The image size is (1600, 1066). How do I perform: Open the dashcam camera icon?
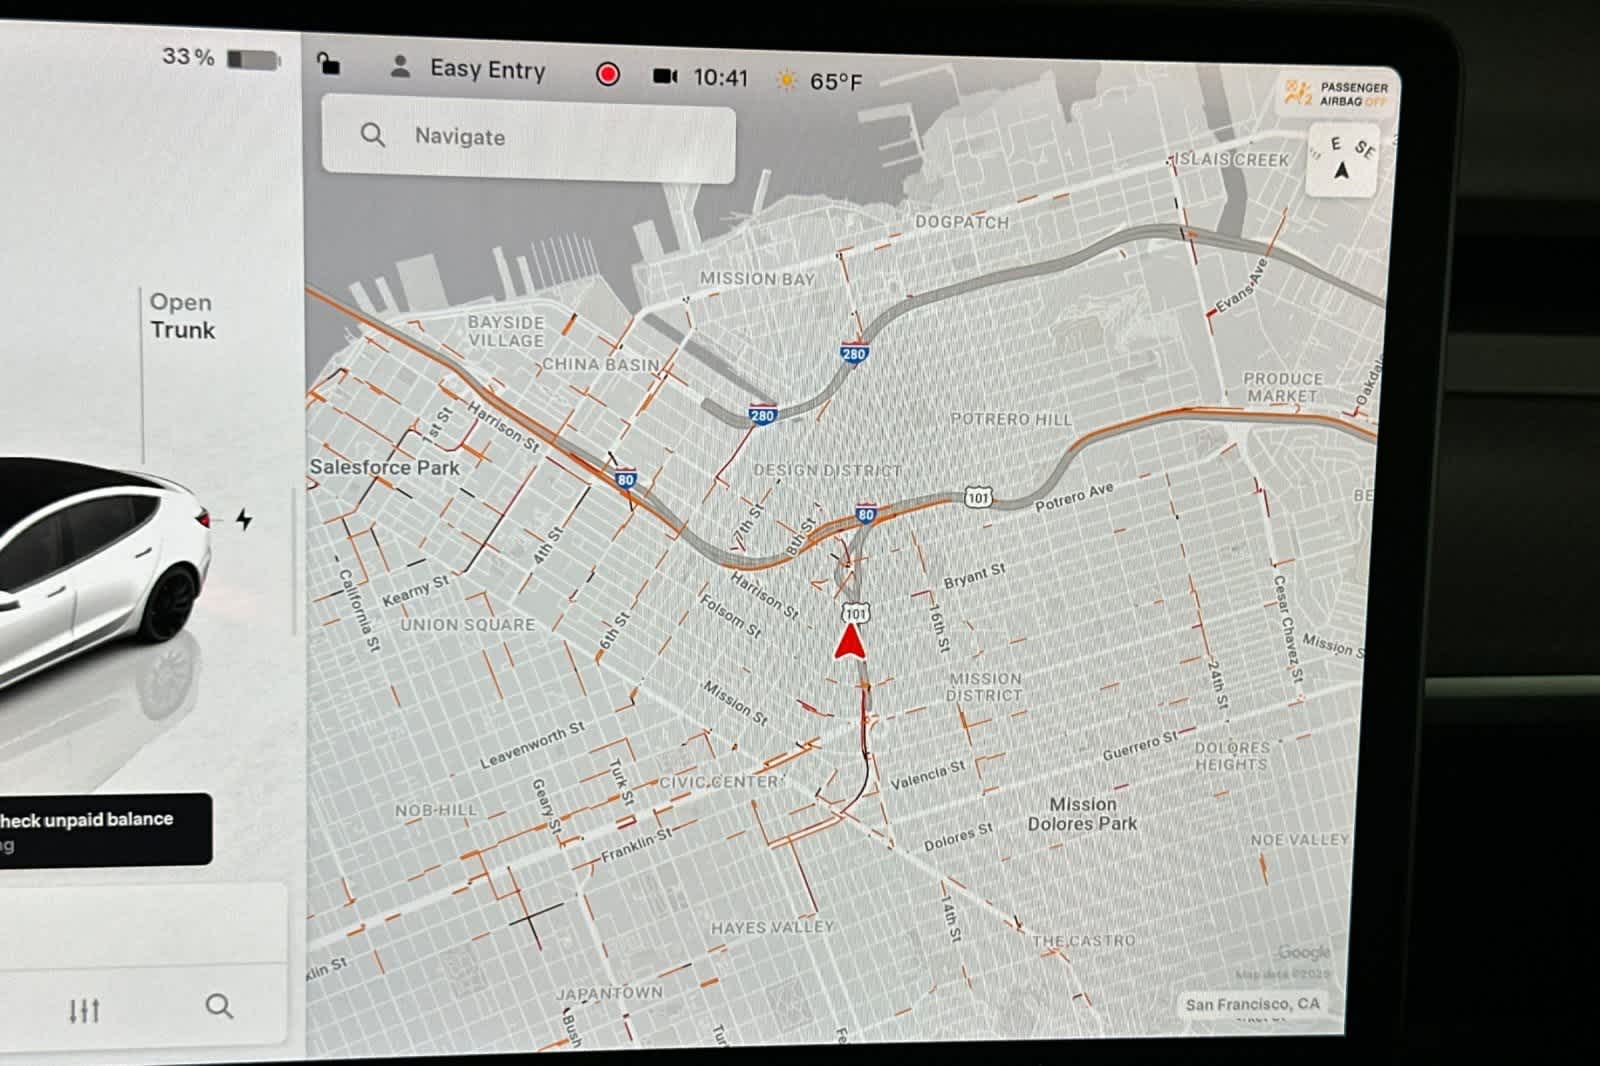pyautogui.click(x=665, y=76)
